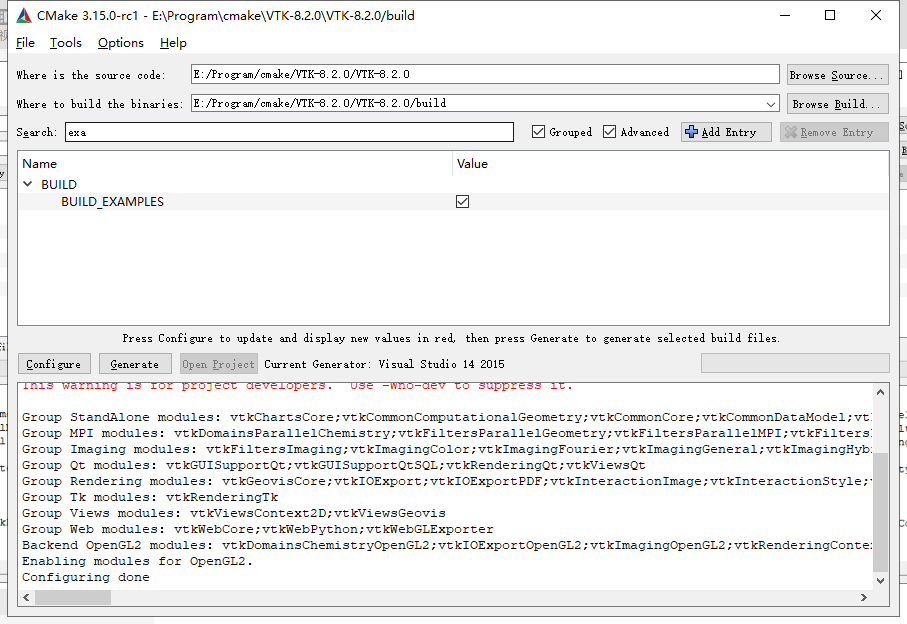
Task: Click the Configure button
Action: tap(54, 364)
